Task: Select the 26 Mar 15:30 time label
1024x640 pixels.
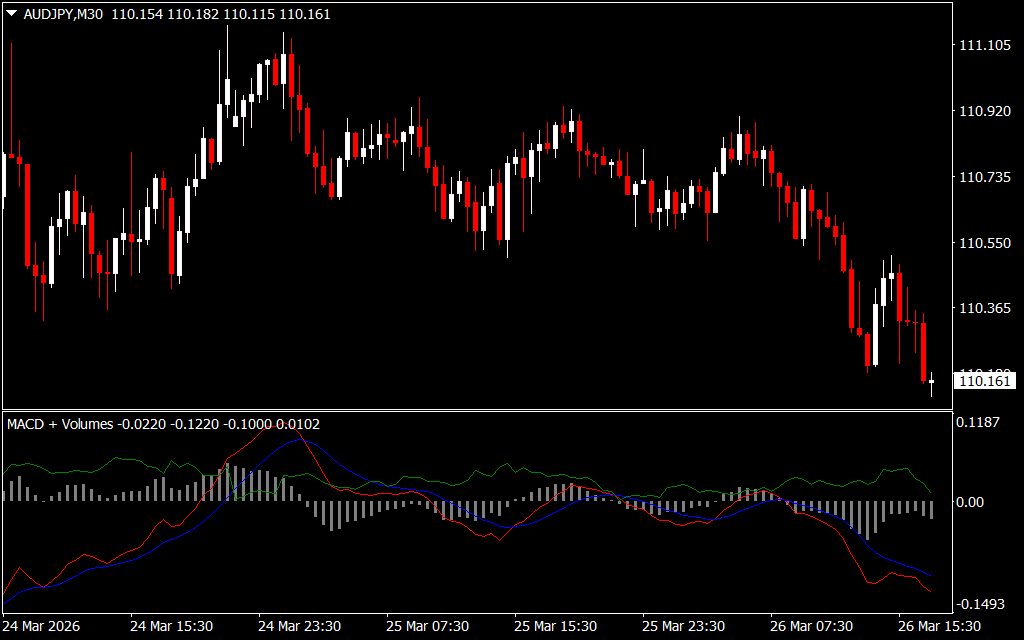Action: (939, 626)
